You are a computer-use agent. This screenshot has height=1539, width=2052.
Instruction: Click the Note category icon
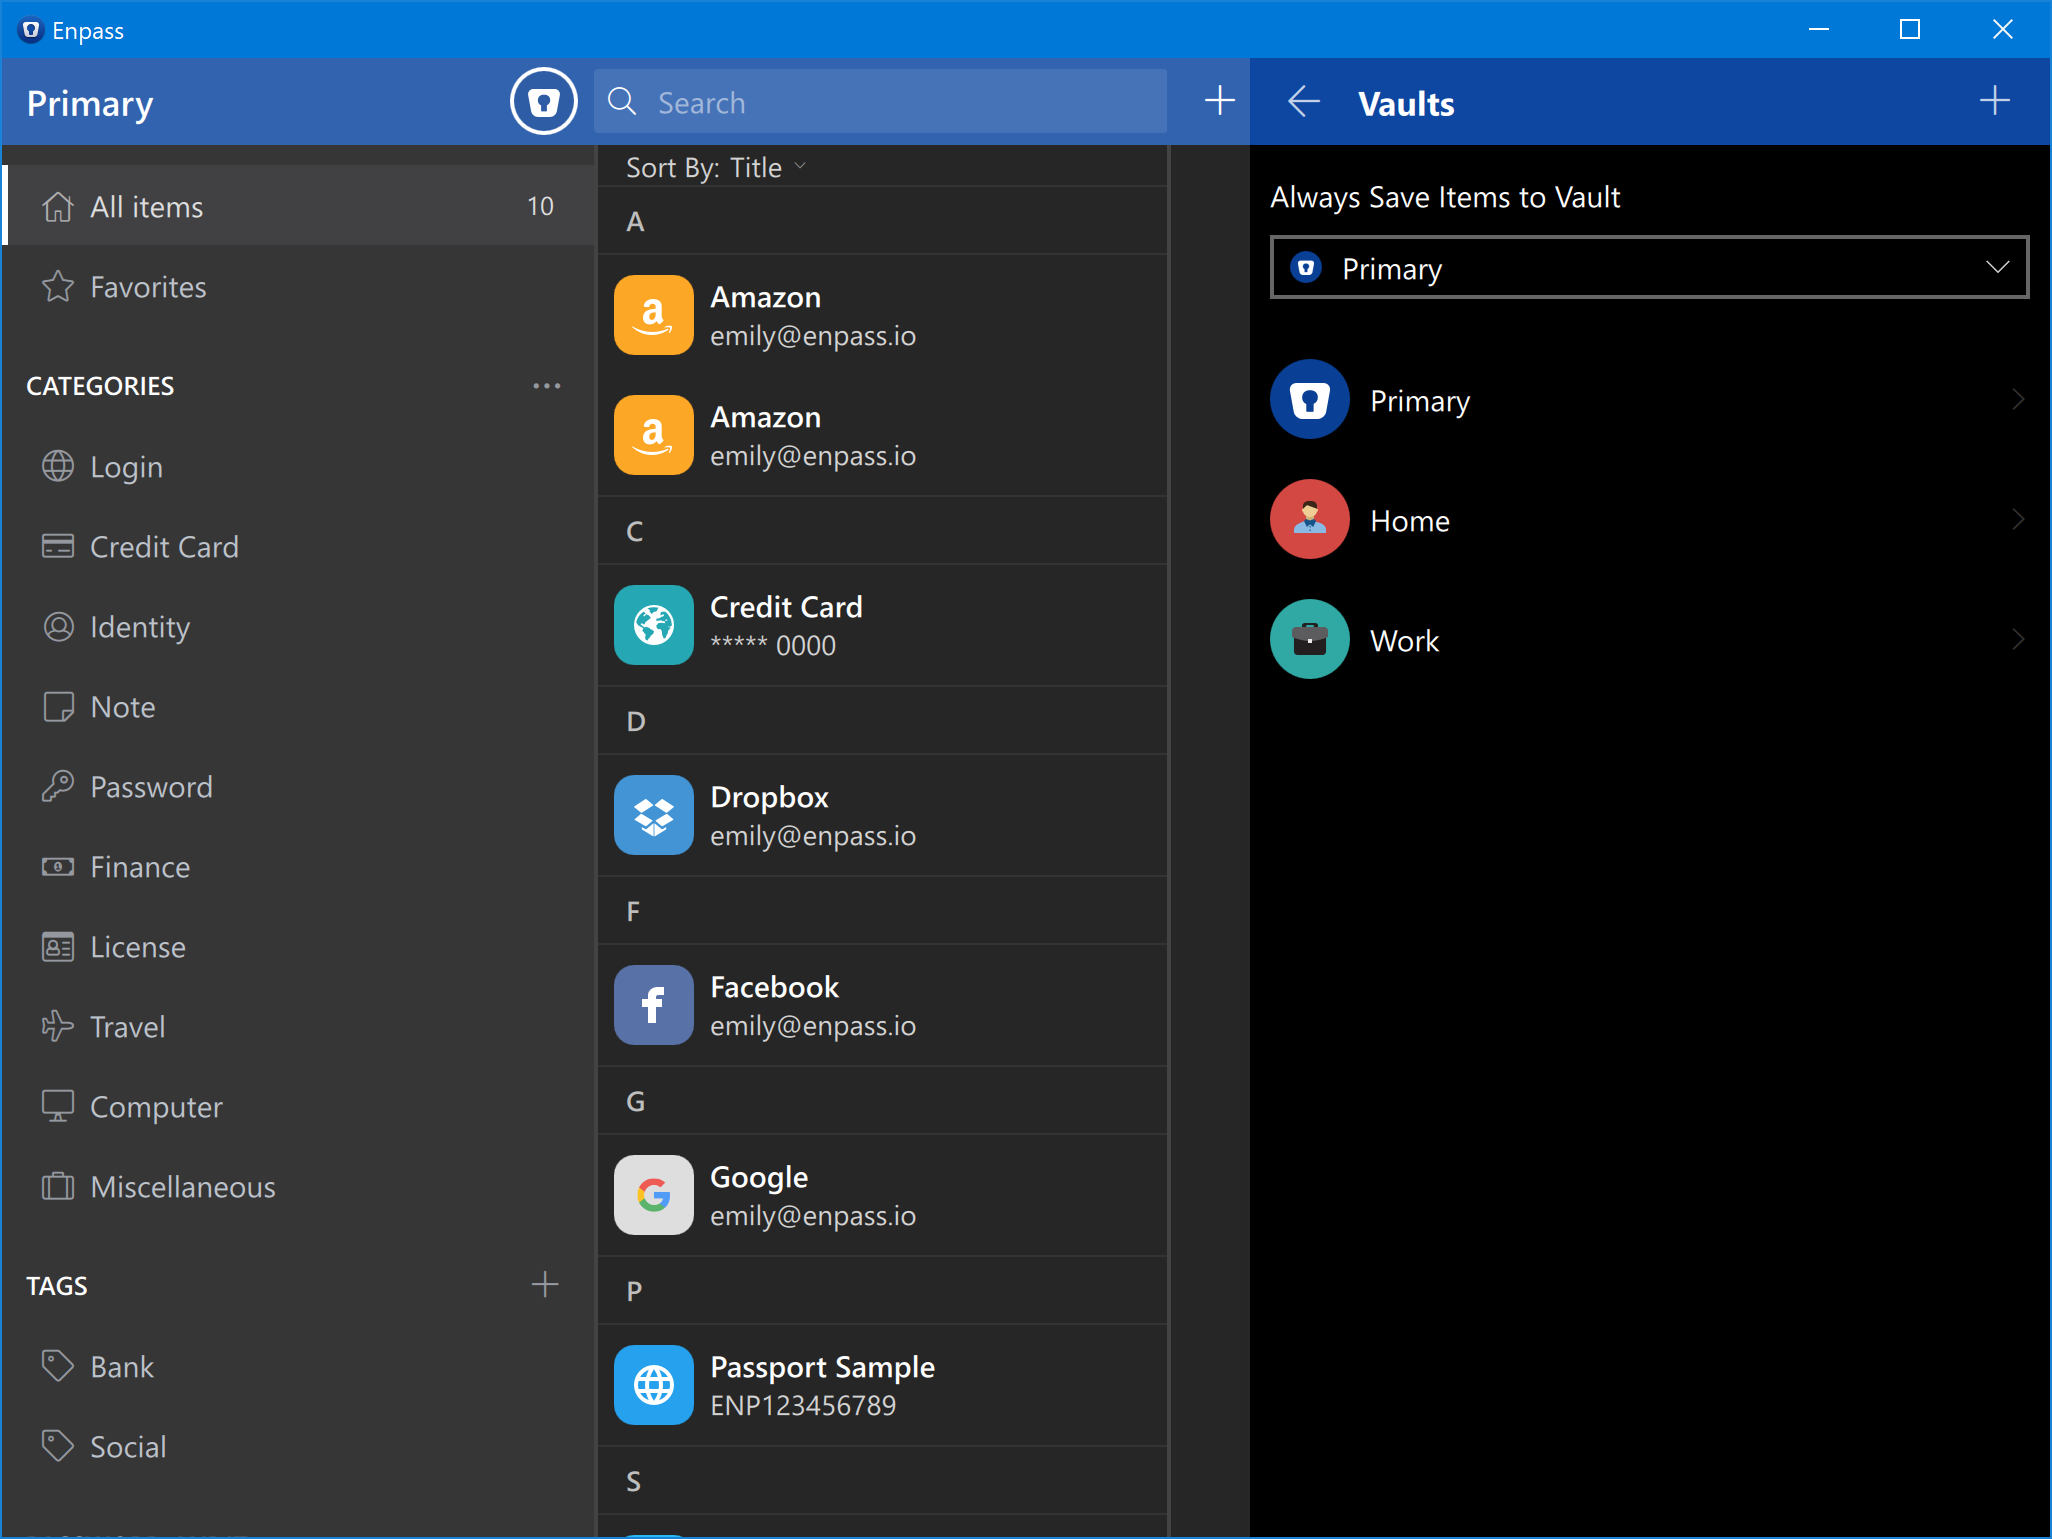click(58, 706)
